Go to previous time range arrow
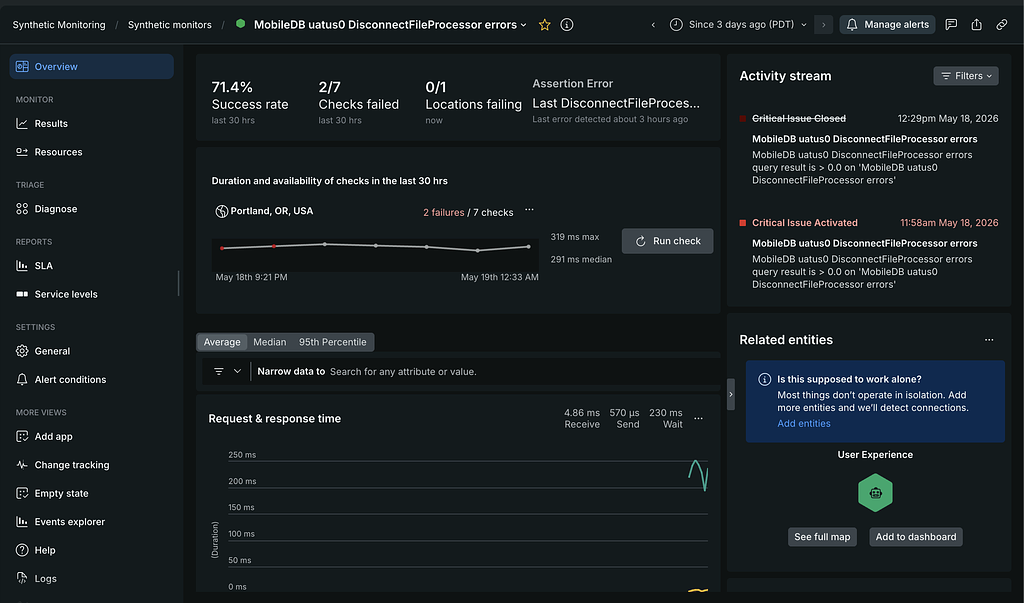Image resolution: width=1024 pixels, height=603 pixels. tap(653, 25)
